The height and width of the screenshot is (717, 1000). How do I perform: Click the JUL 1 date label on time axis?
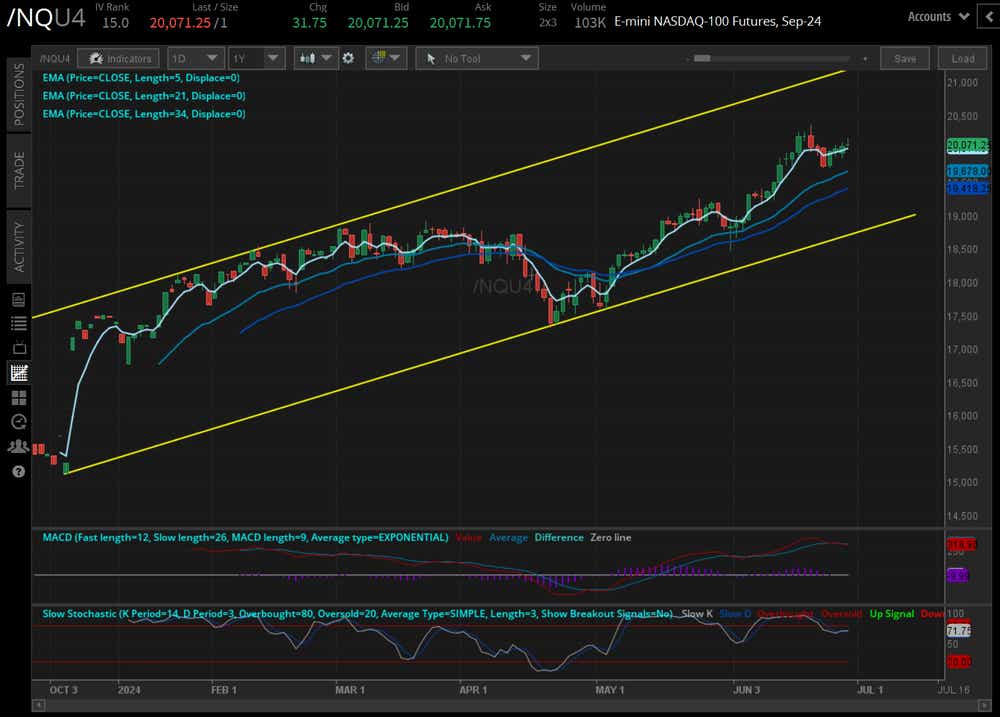tap(870, 690)
